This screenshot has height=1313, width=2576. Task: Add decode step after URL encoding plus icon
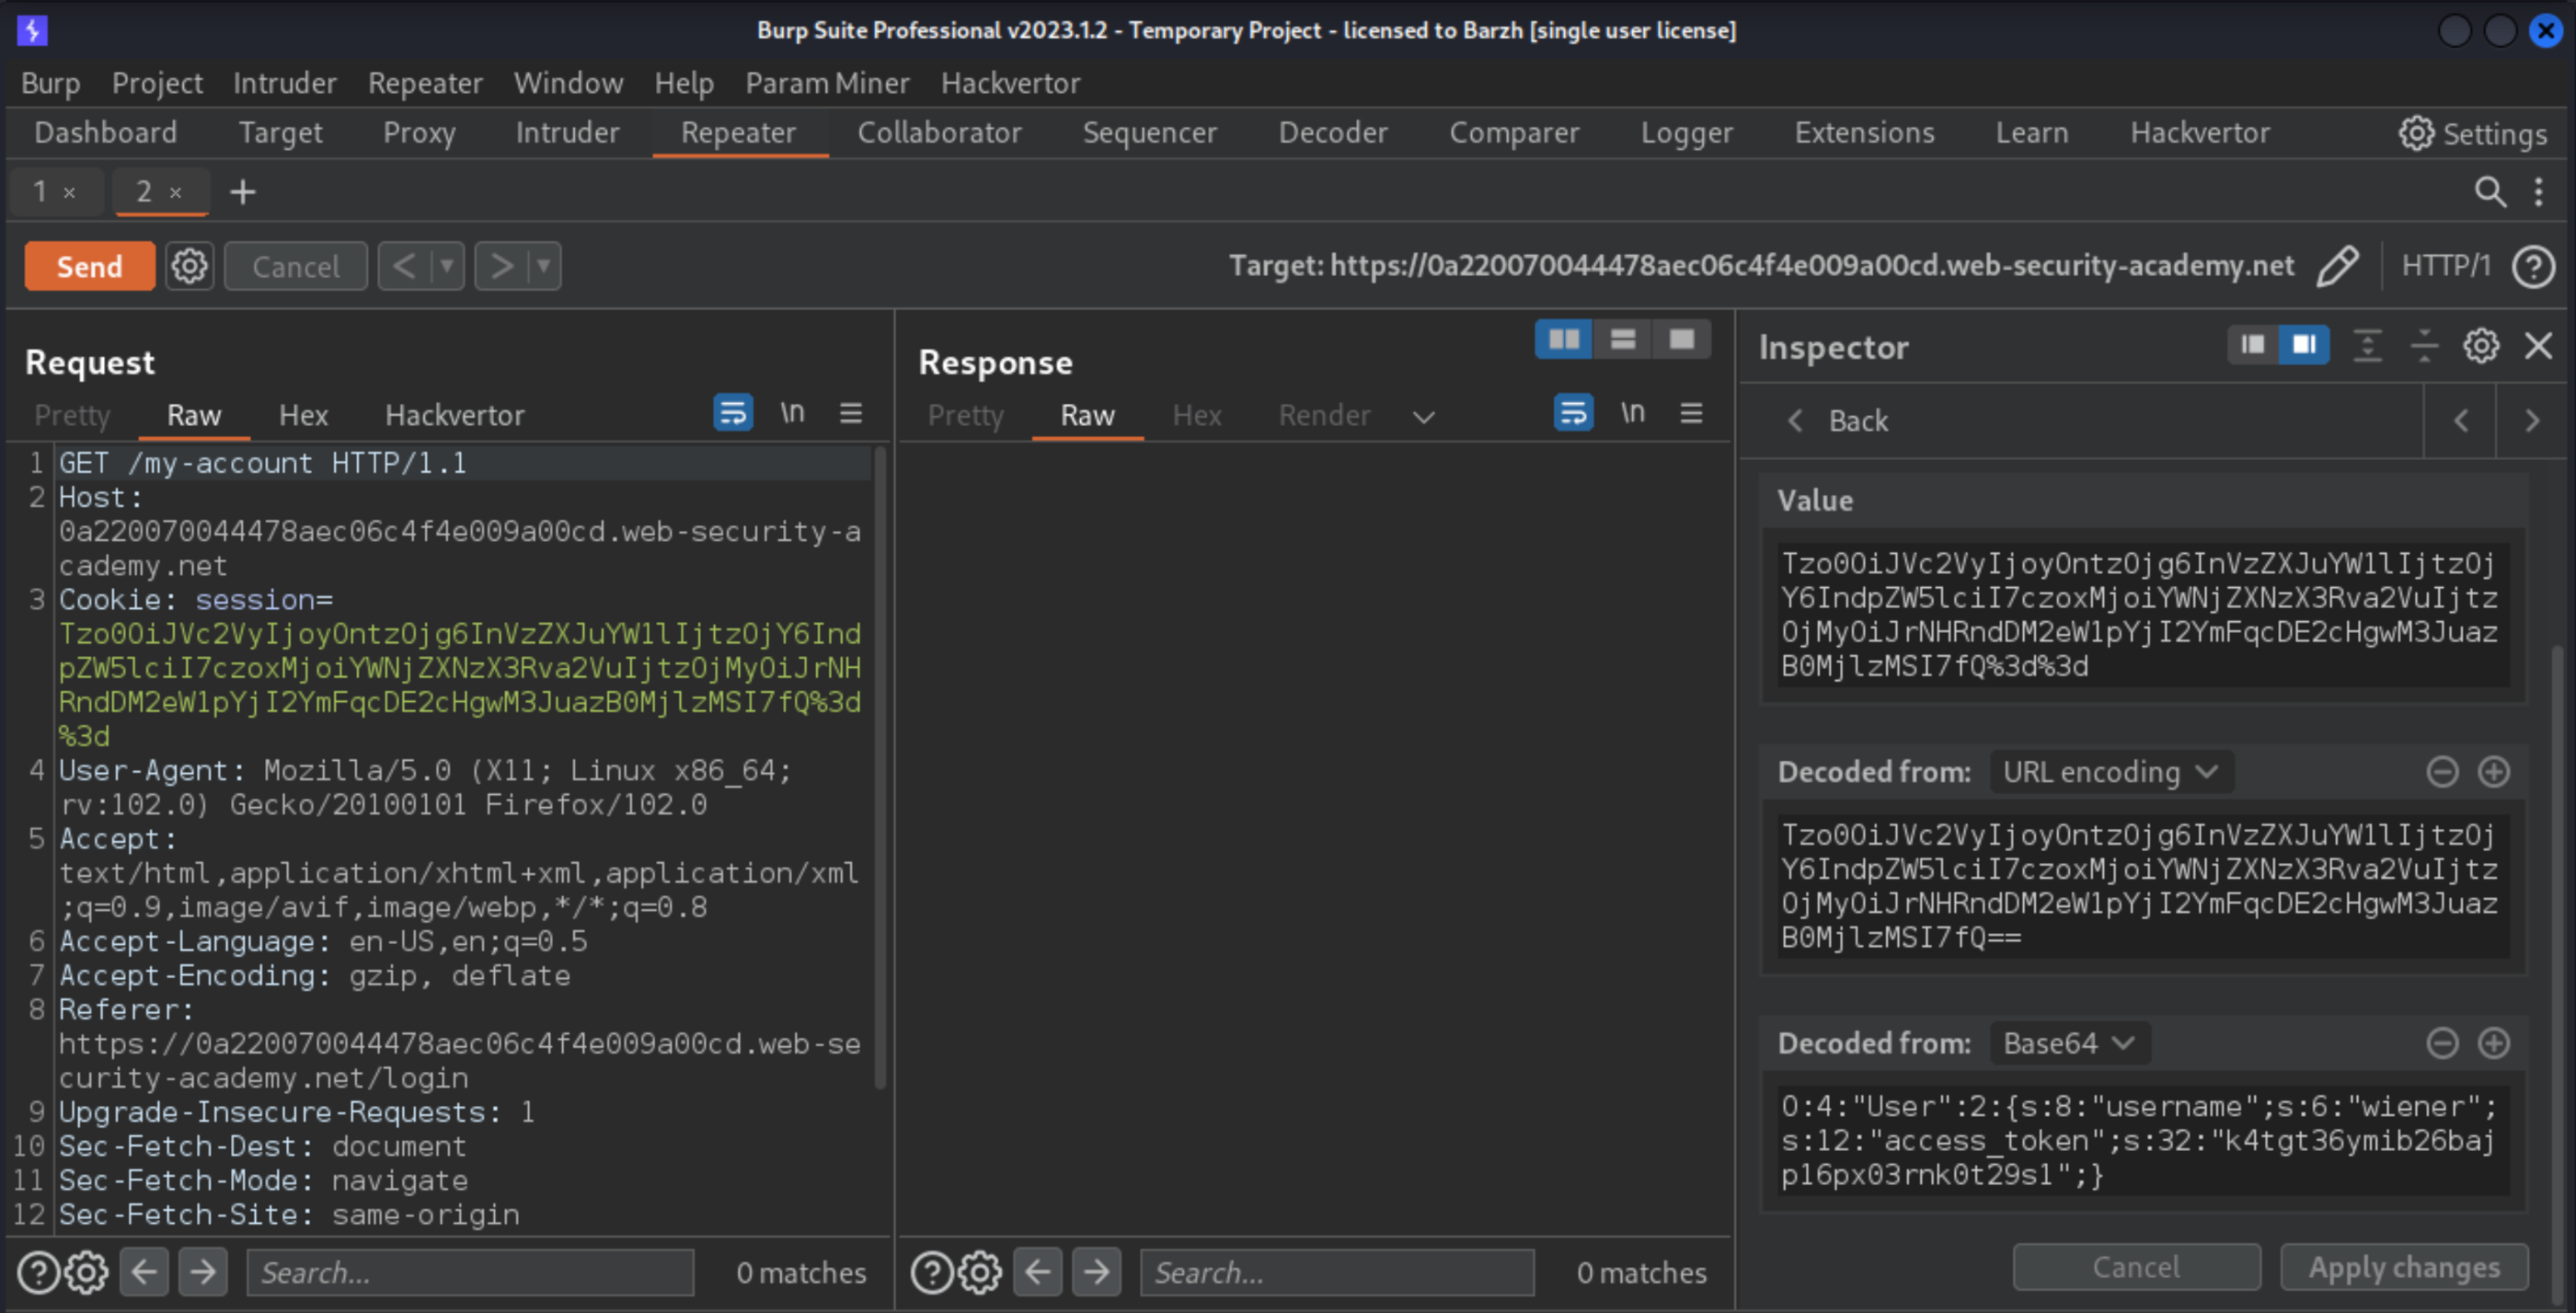click(2493, 772)
